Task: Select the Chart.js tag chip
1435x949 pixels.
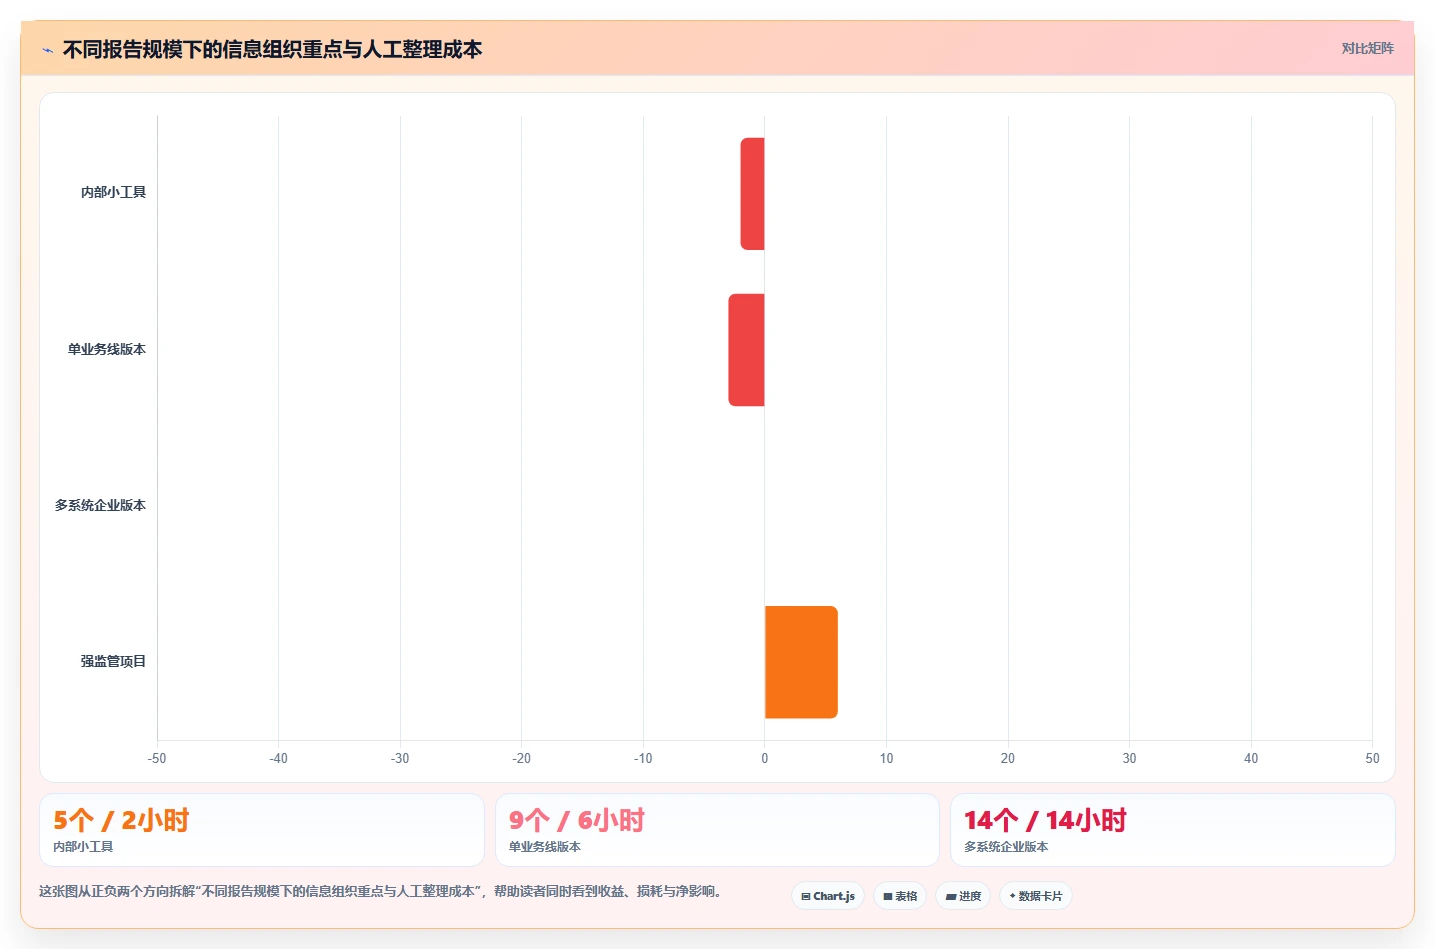Action: point(828,896)
